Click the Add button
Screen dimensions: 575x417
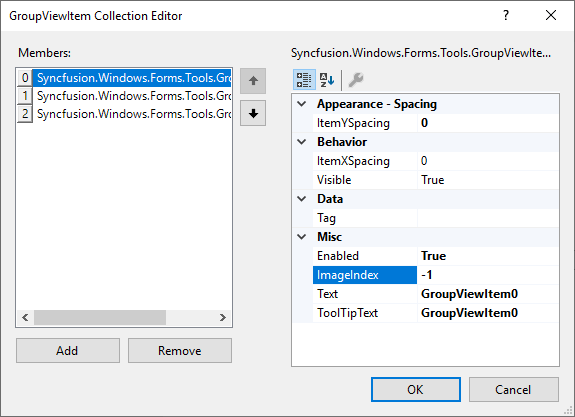pos(68,351)
